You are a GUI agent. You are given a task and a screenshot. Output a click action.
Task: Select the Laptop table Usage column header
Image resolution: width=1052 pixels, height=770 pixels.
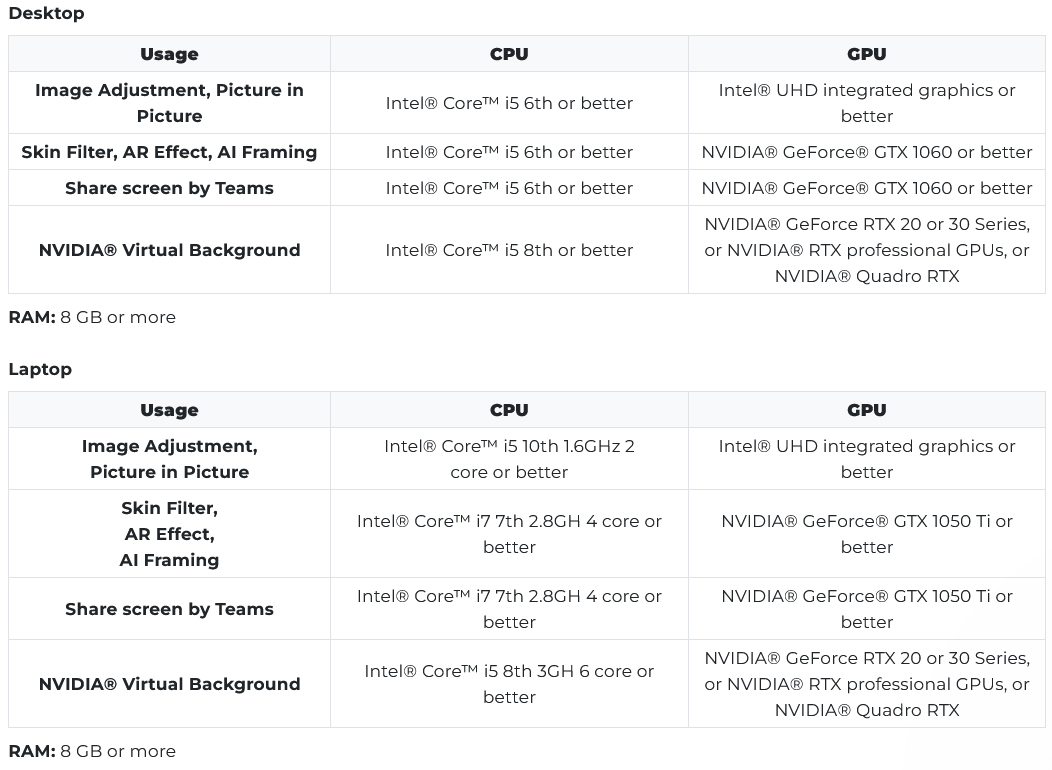click(169, 410)
